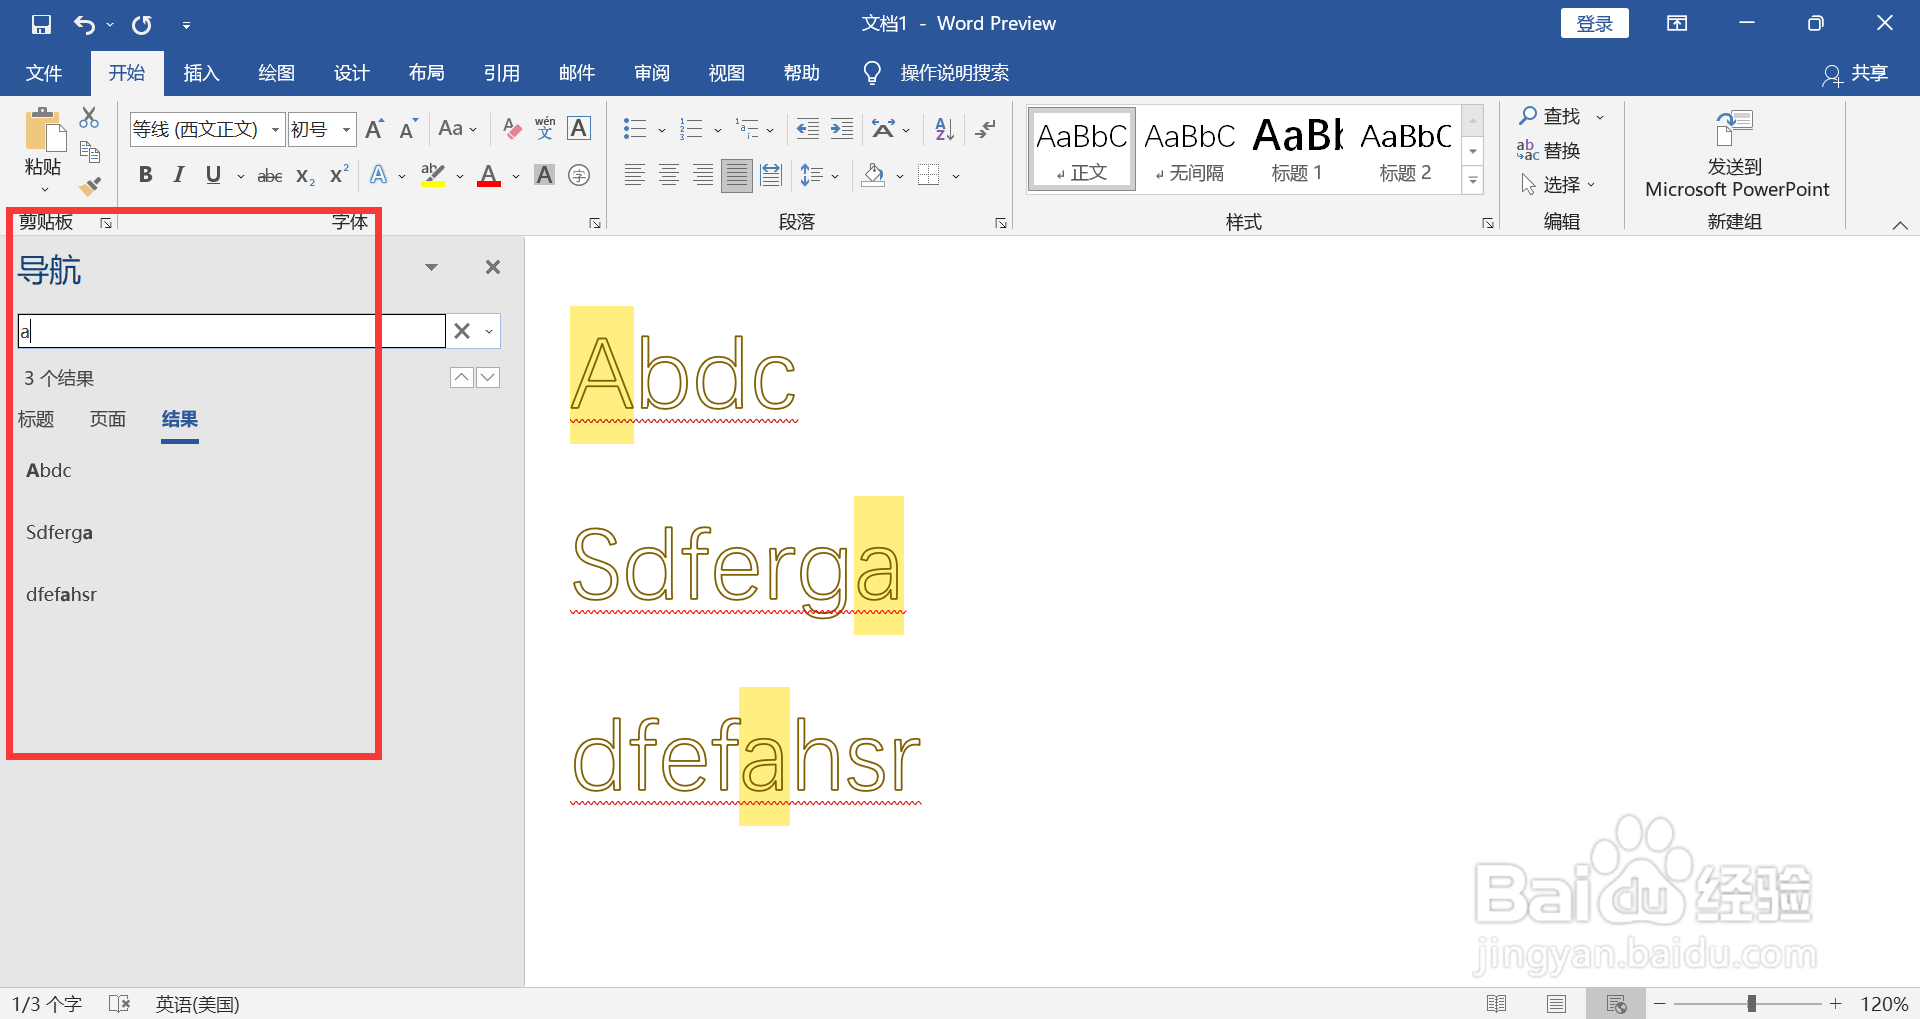Apply strikethrough abc formatting
1920x1019 pixels.
click(x=270, y=176)
